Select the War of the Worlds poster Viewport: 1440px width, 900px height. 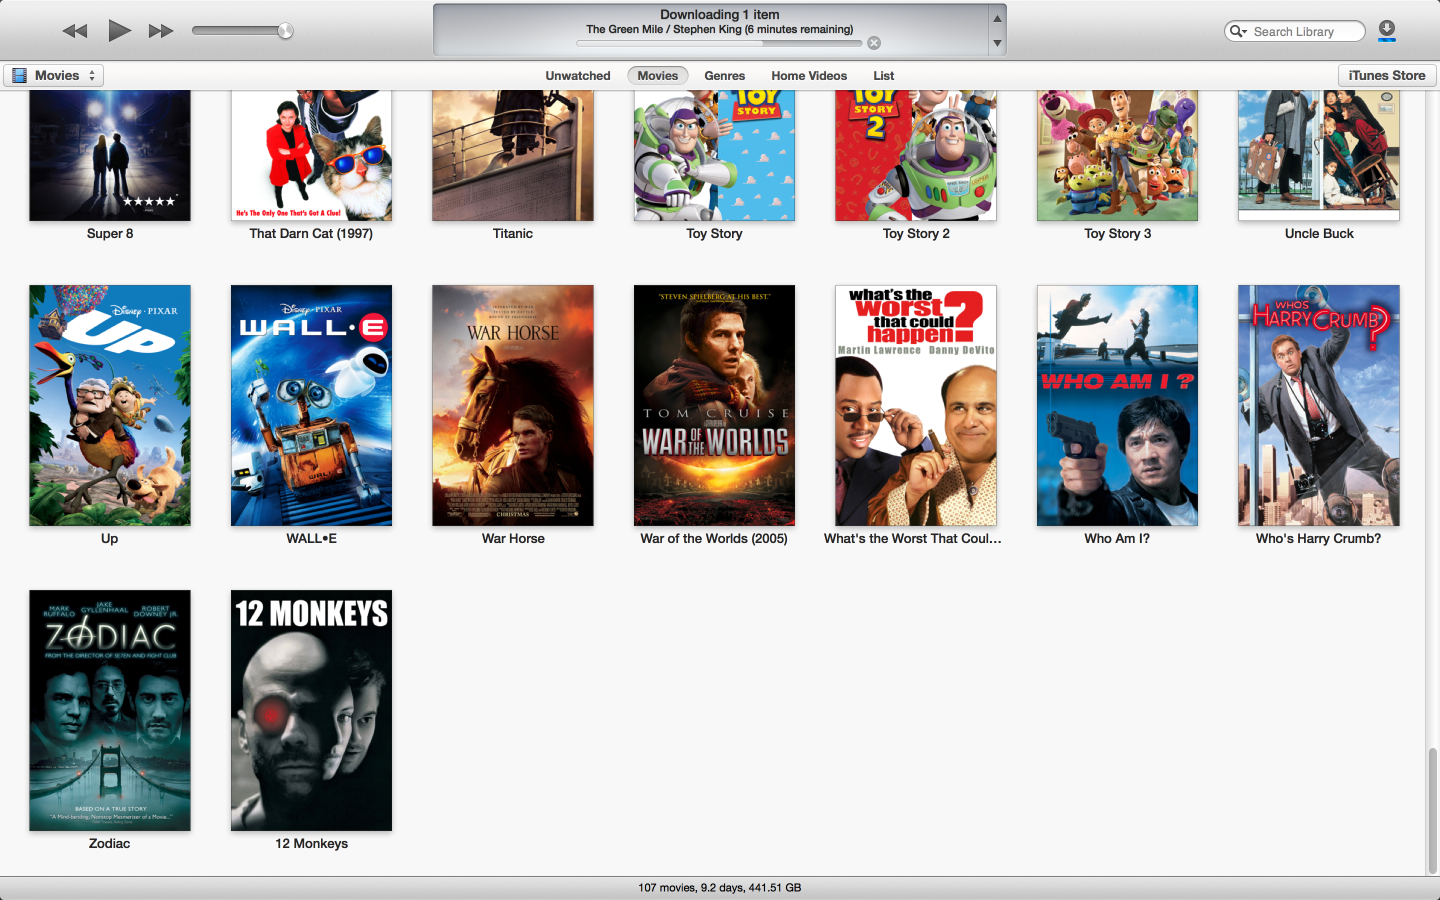(x=714, y=405)
